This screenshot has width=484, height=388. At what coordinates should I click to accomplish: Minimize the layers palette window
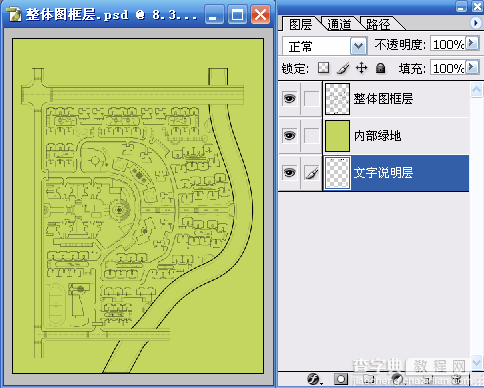[x=461, y=6]
